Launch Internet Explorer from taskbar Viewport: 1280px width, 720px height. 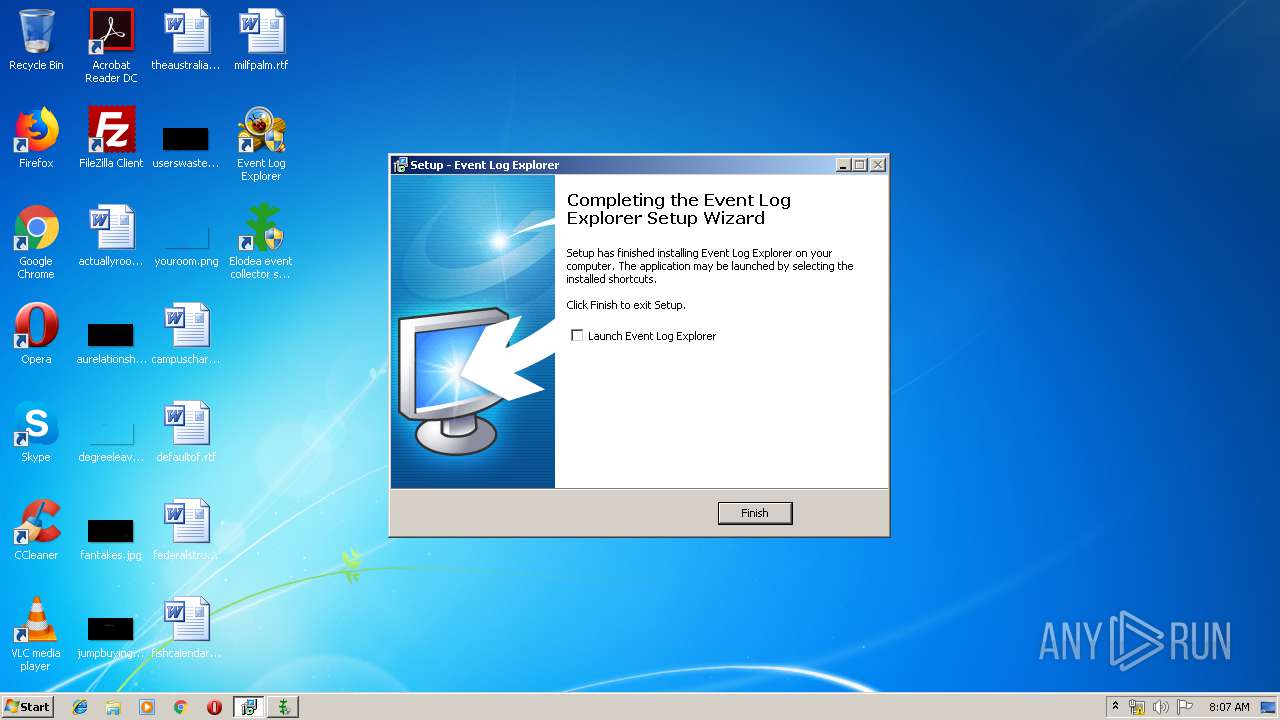[80, 707]
